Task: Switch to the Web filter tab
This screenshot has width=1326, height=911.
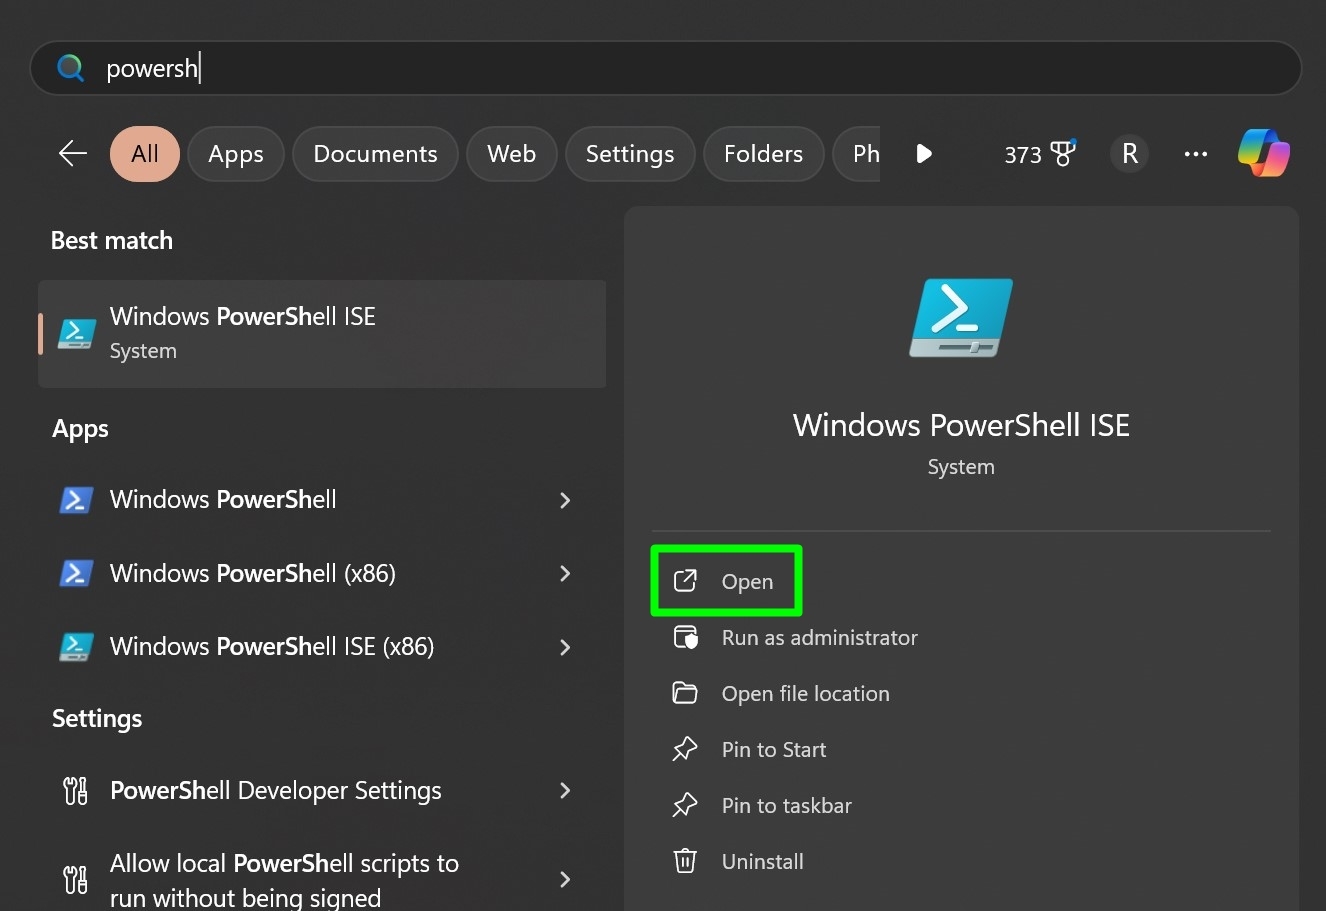Action: click(512, 154)
